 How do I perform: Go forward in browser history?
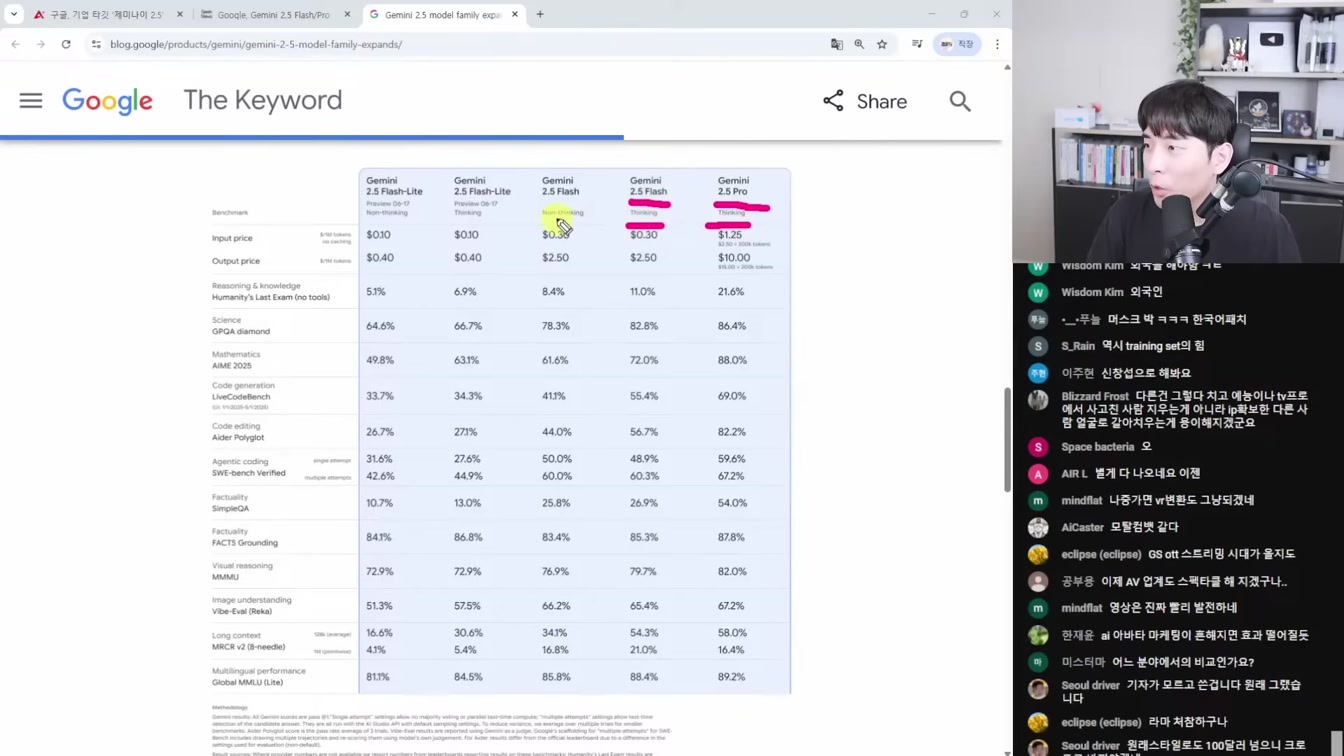tap(40, 44)
